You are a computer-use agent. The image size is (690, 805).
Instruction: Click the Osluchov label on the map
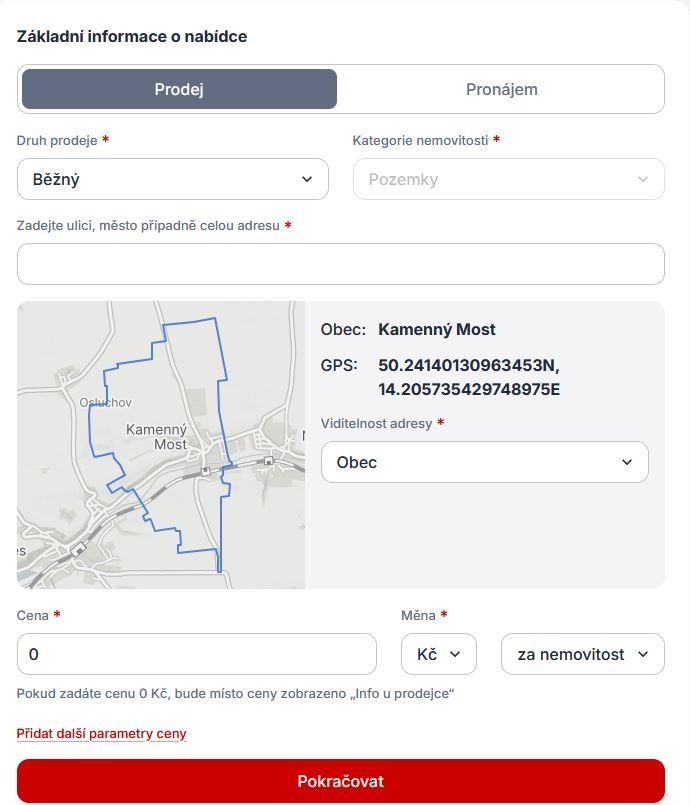coord(106,402)
